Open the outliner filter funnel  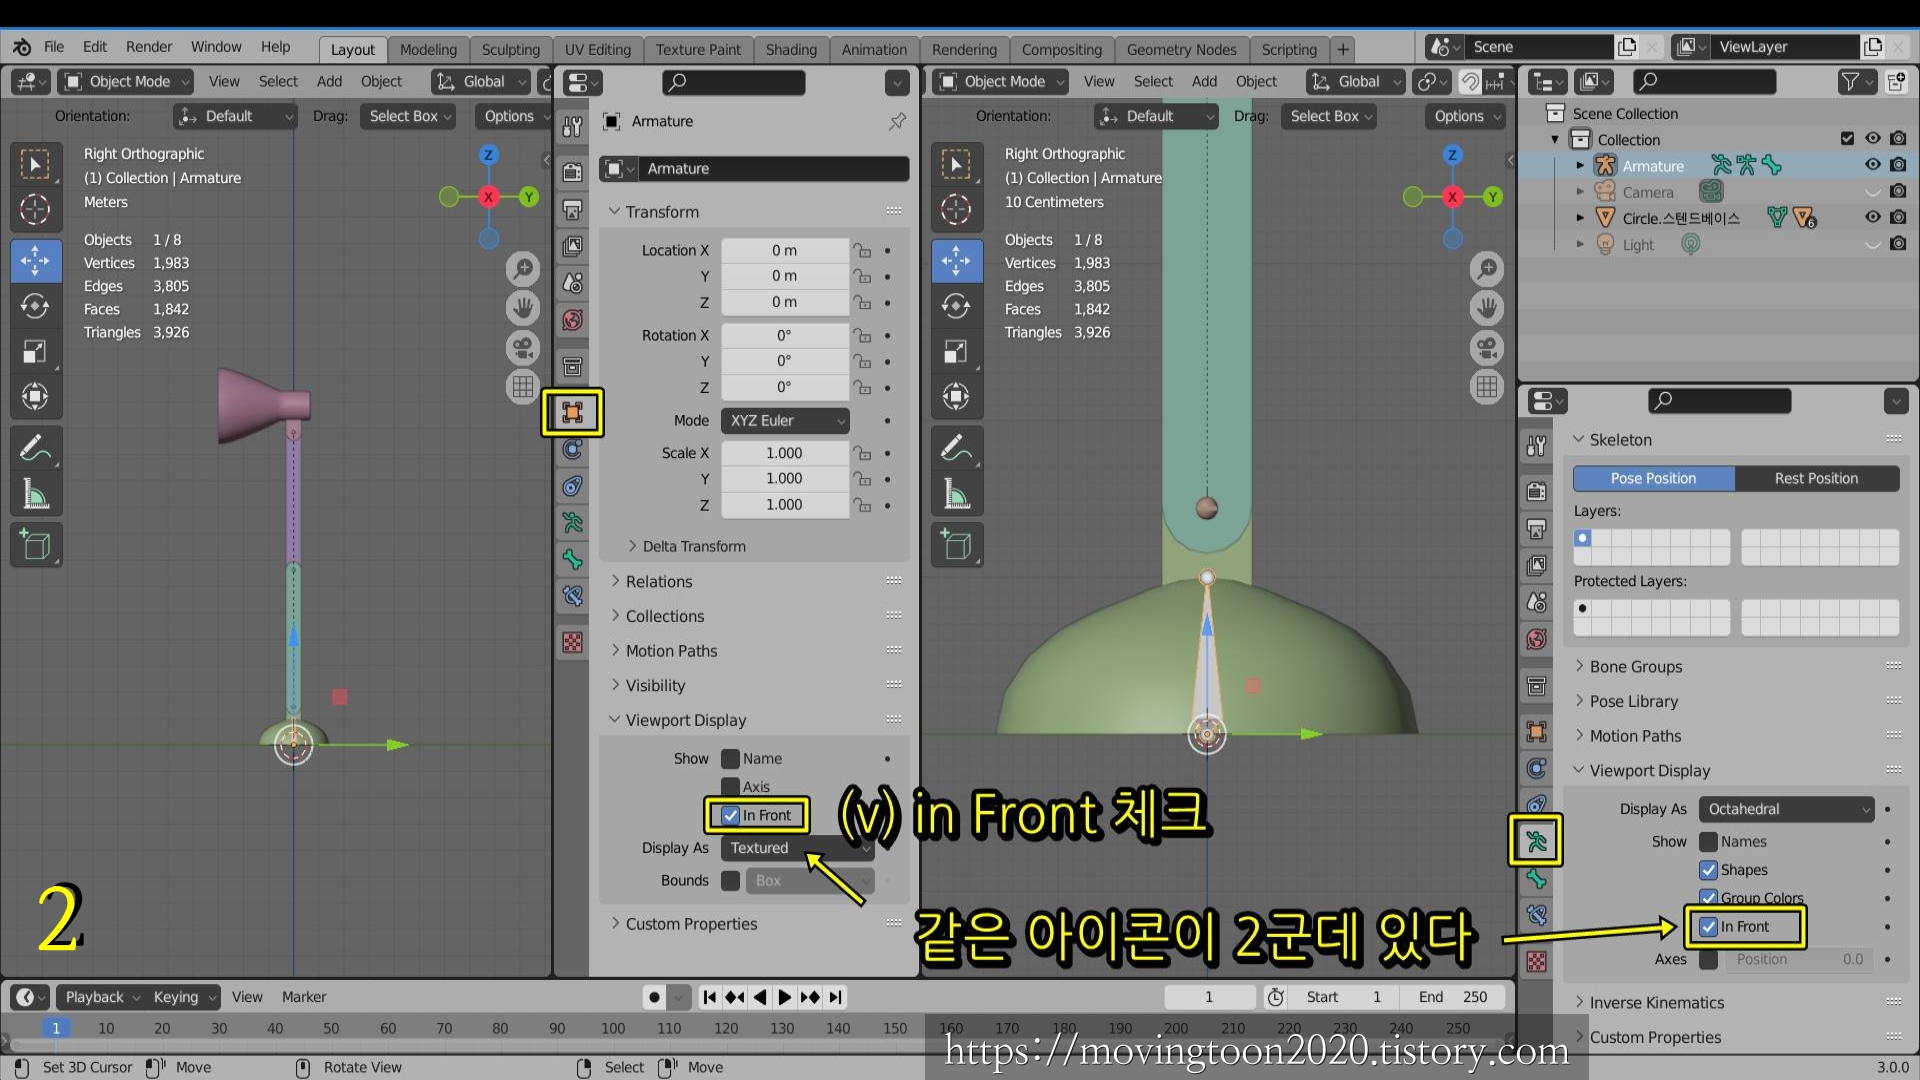tap(1856, 82)
